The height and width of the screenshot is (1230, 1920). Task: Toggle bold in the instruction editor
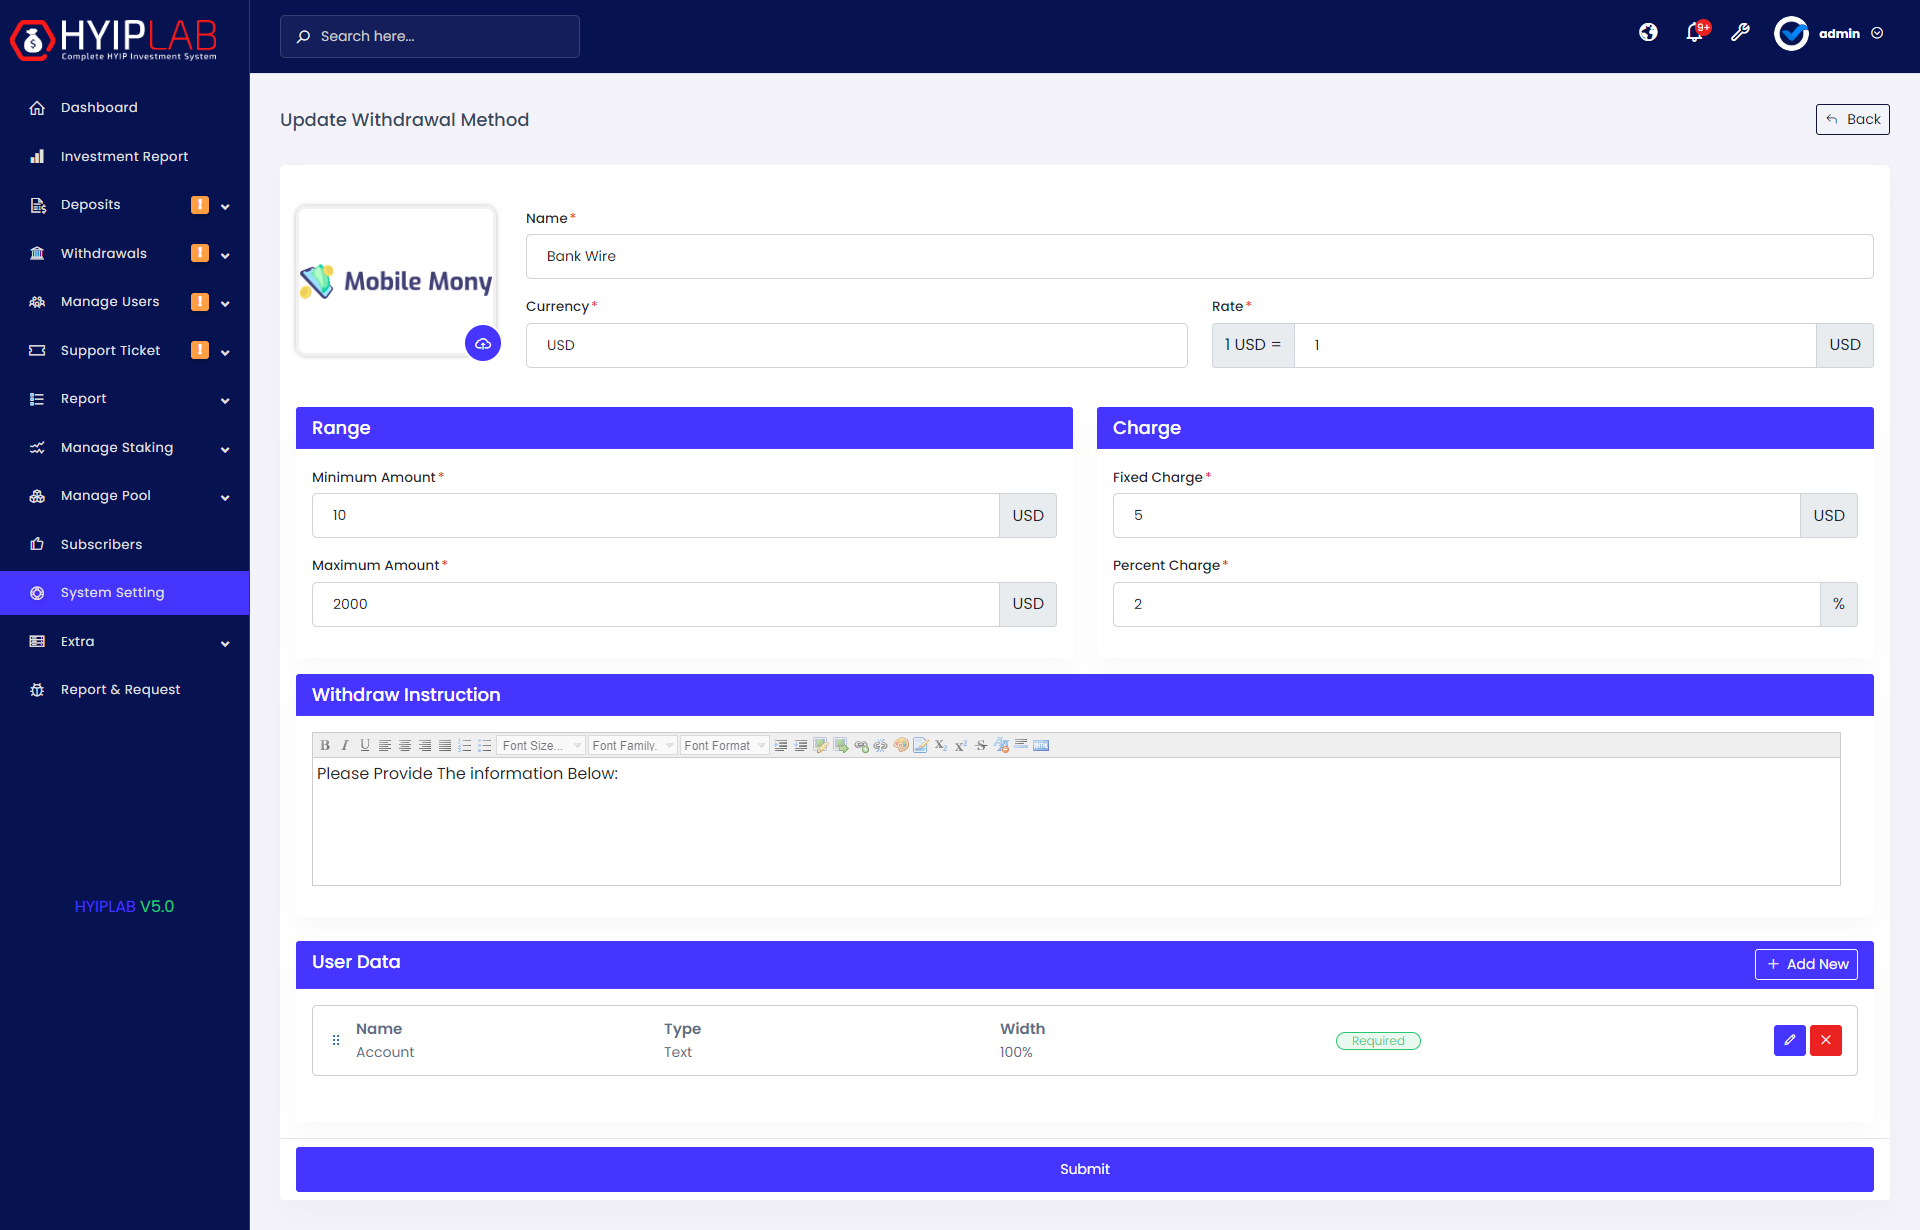point(325,746)
